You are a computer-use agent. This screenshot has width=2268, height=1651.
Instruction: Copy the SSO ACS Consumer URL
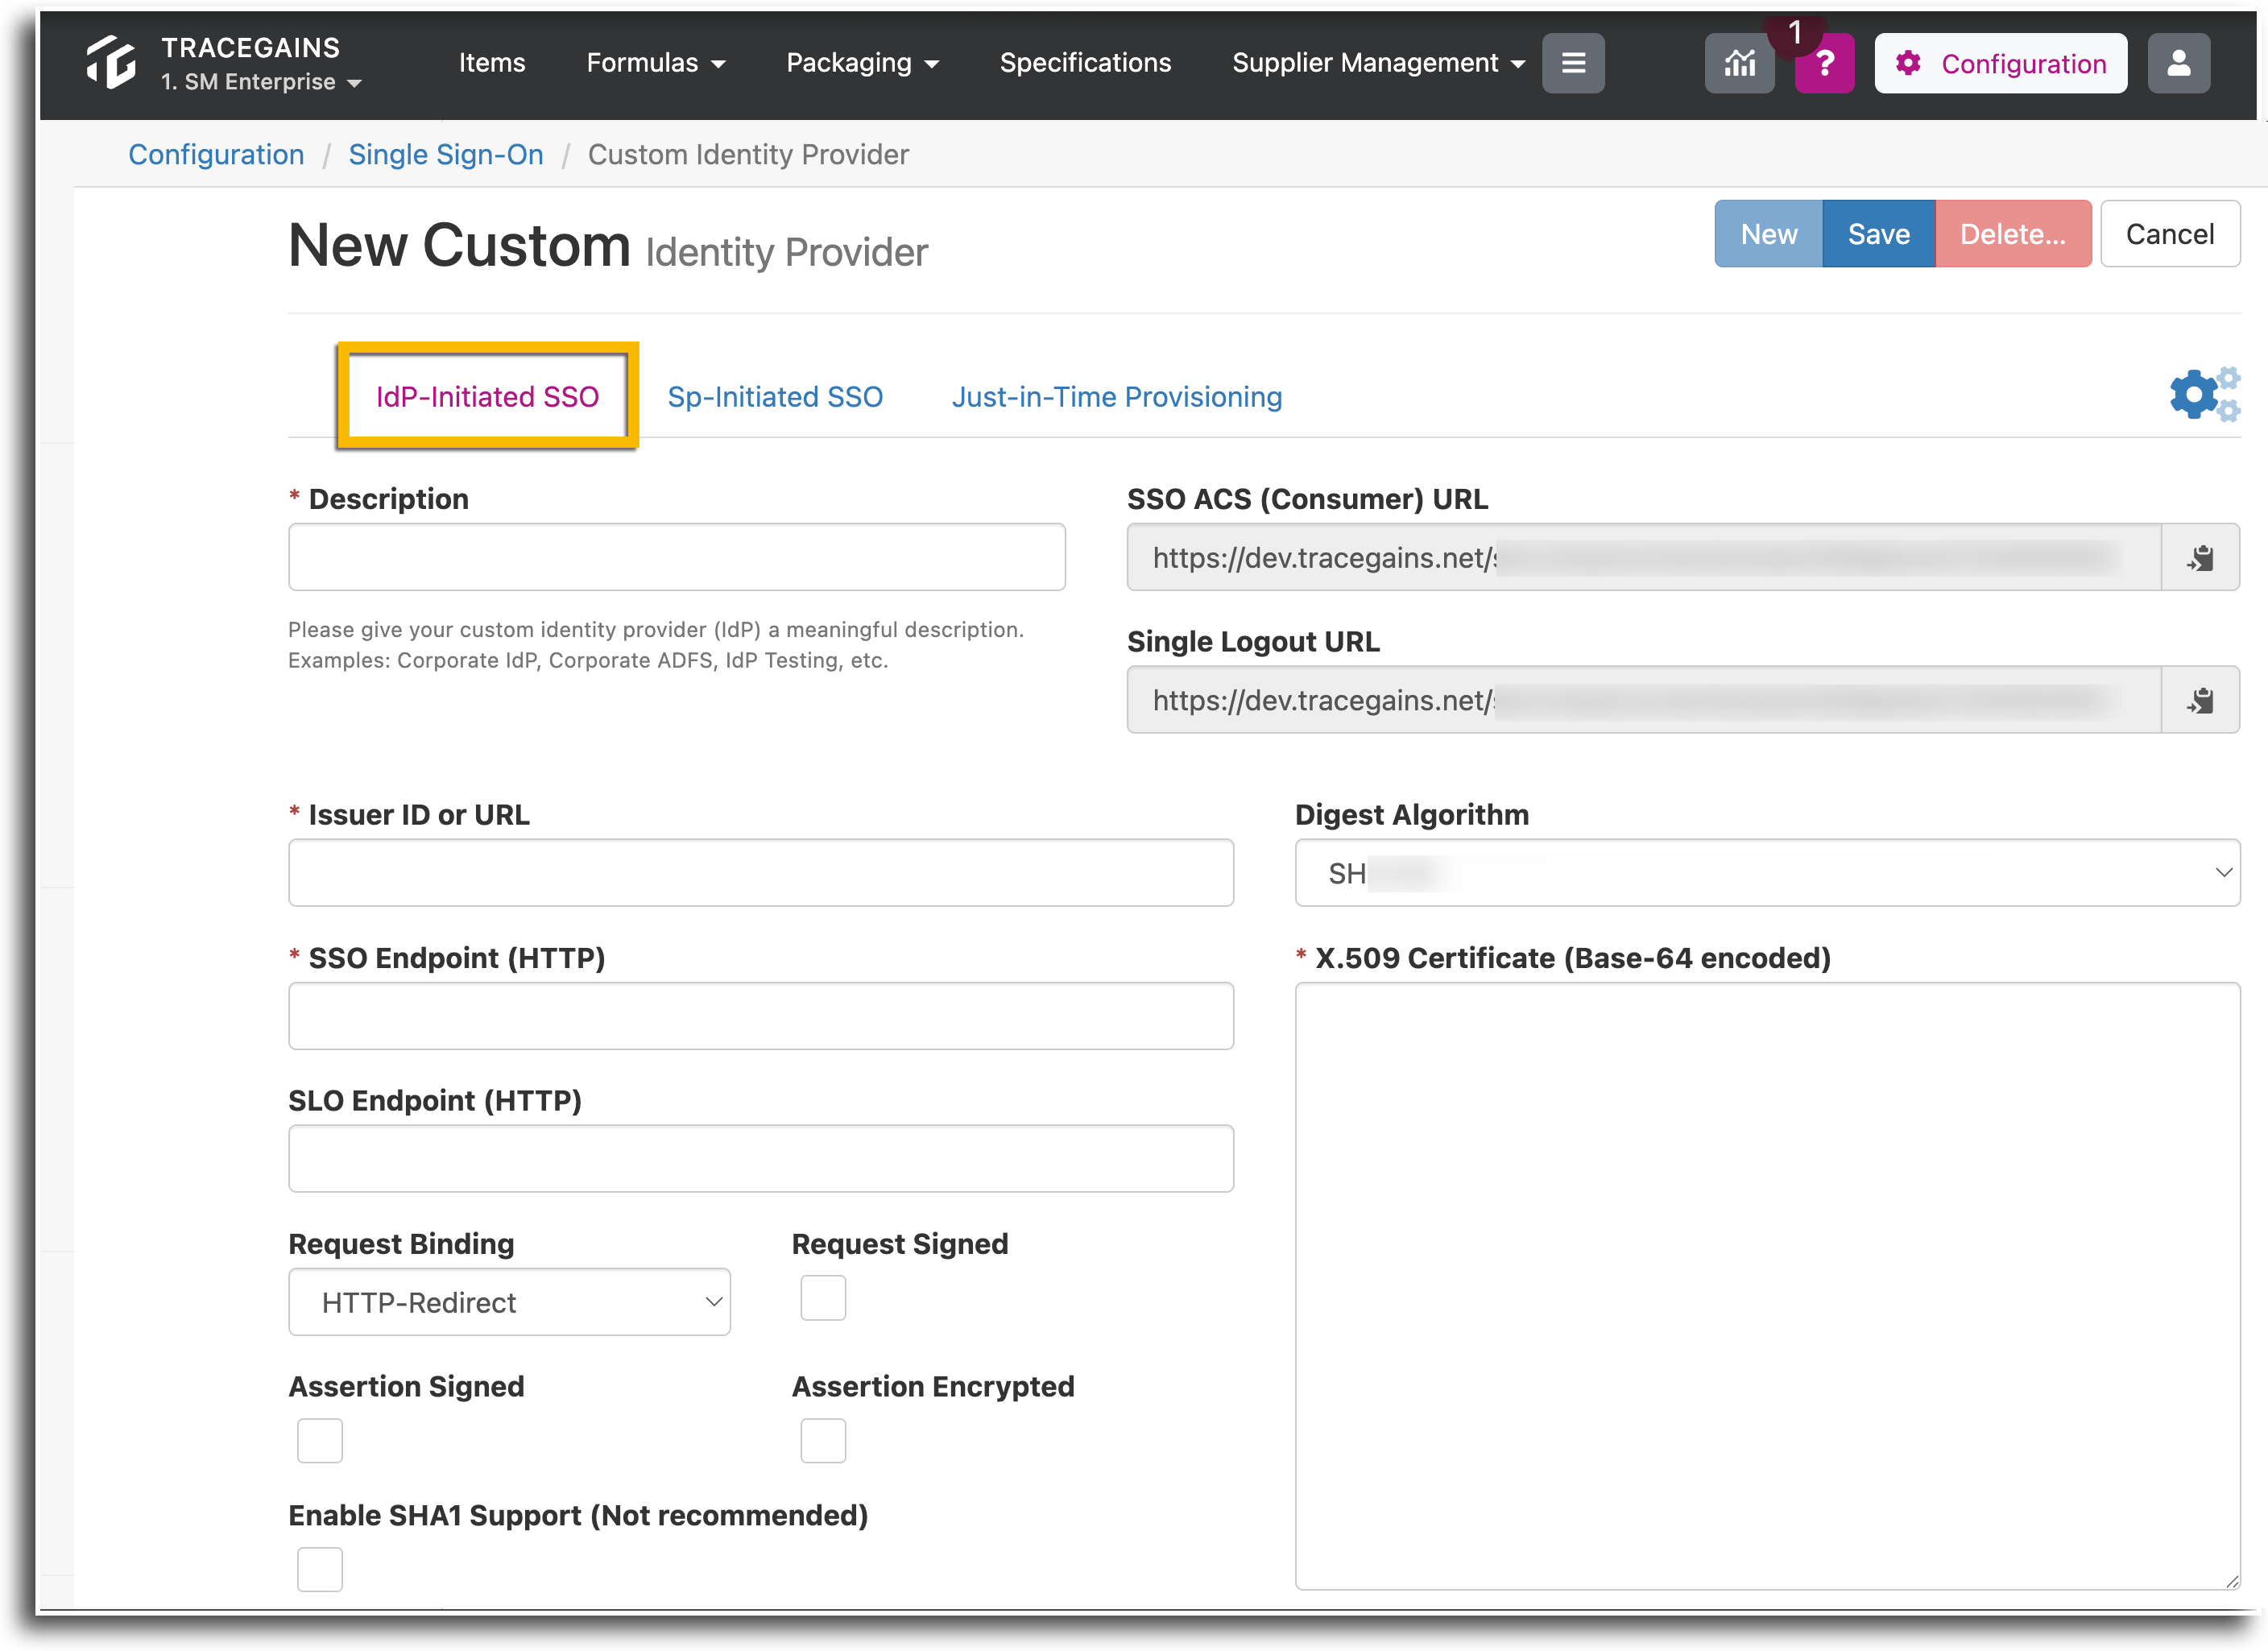click(x=2200, y=557)
